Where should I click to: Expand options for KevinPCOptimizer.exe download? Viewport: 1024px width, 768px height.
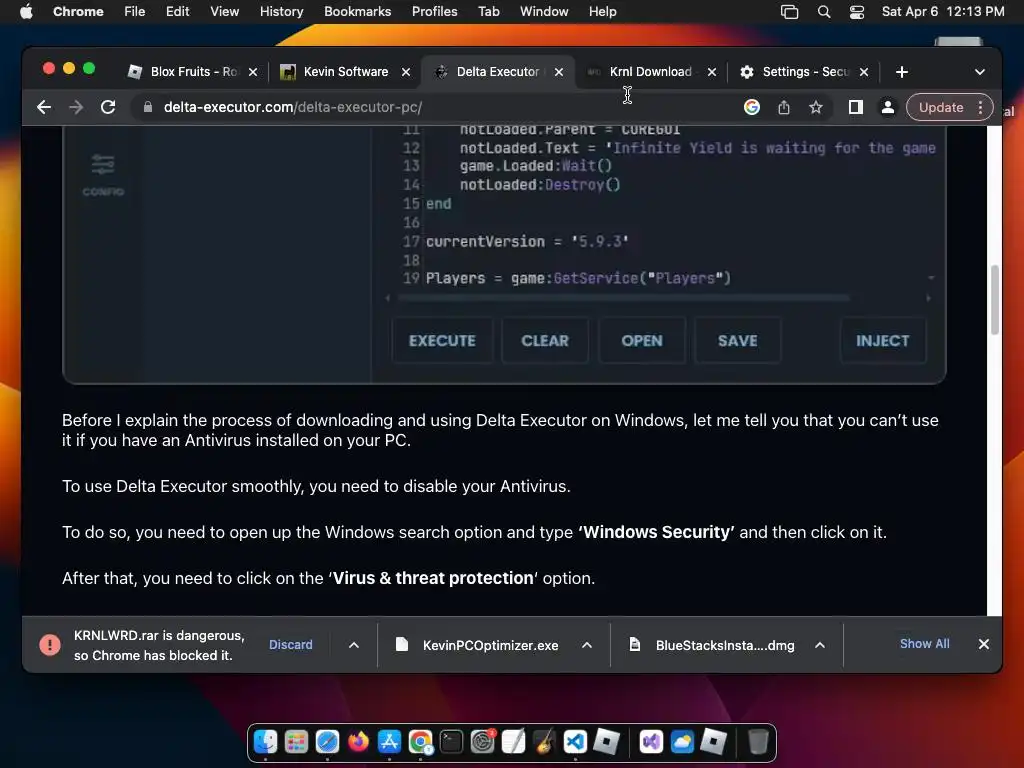tap(586, 645)
